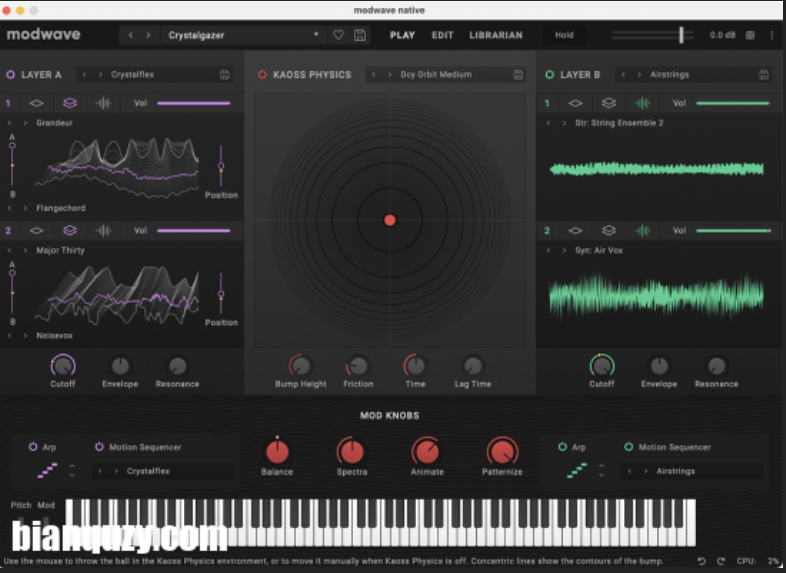
Task: Toggle Layer A Arp on/off
Action: click(x=33, y=447)
